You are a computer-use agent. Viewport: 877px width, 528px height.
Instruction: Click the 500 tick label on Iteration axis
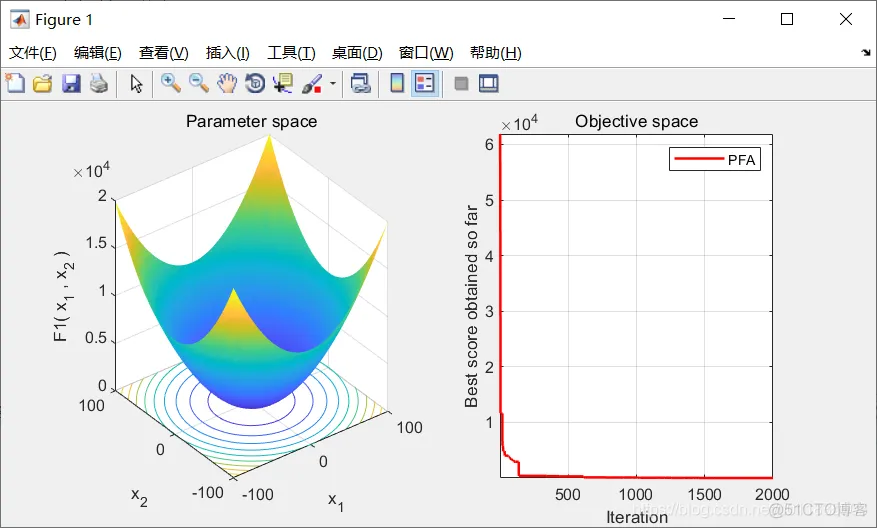coord(568,494)
